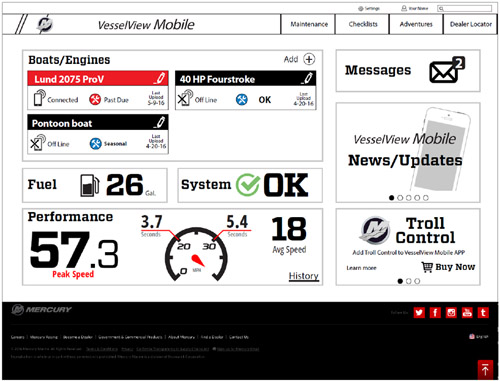Click the 5.4 Seconds reading
The height and width of the screenshot is (381, 500).
tap(237, 222)
